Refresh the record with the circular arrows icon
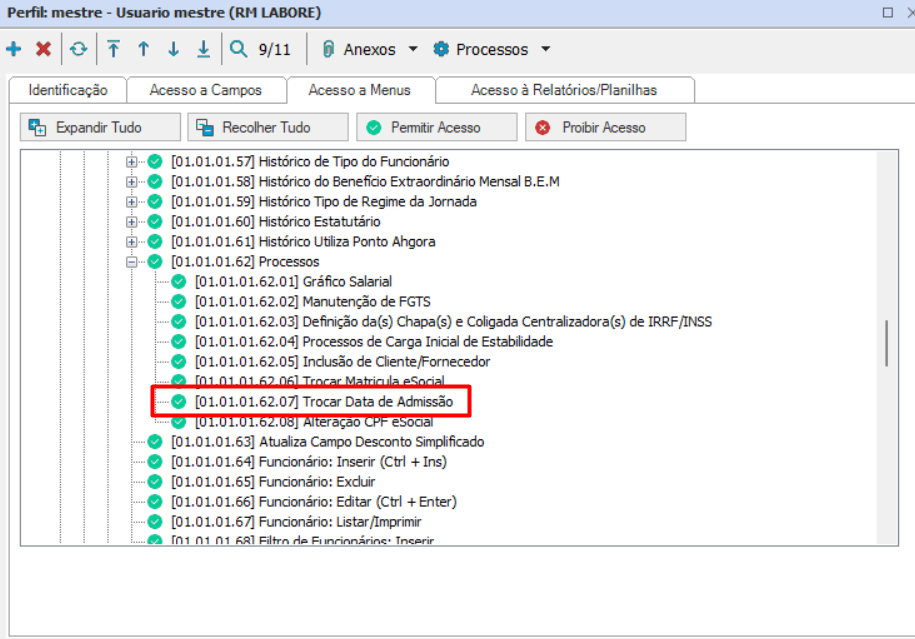915x639 pixels. tap(78, 49)
